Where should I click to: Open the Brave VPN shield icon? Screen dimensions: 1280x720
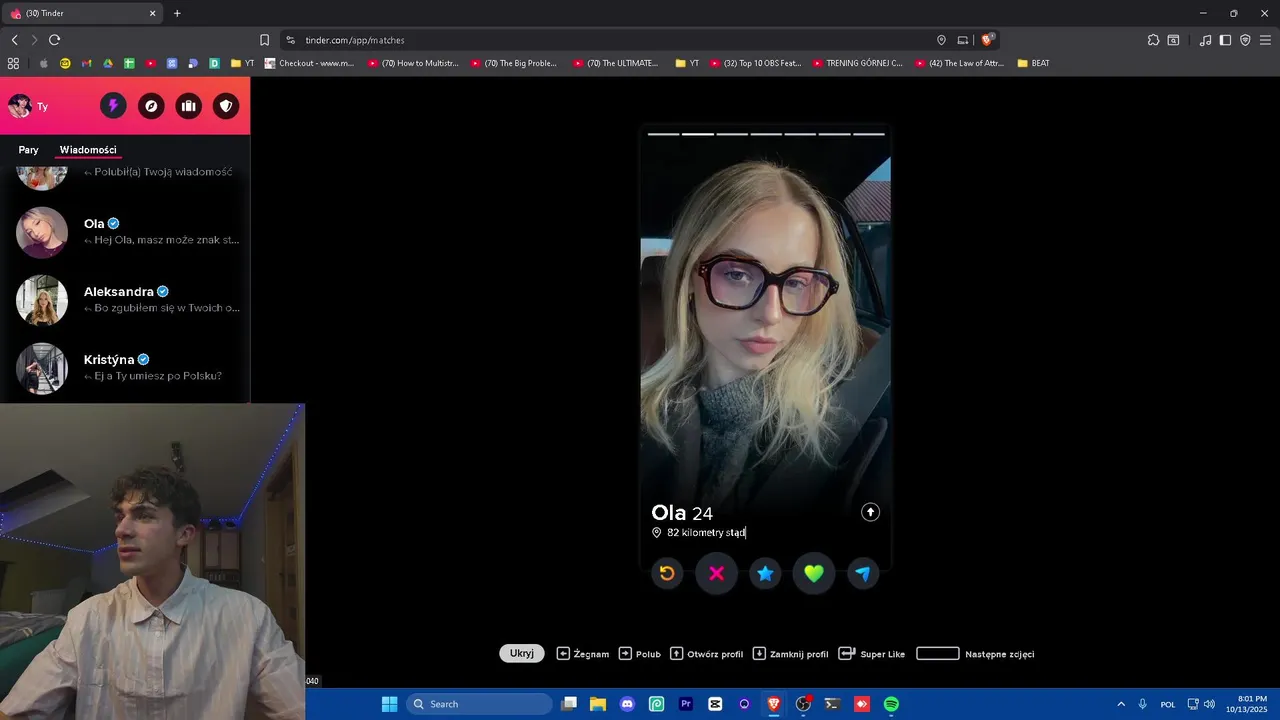[1245, 40]
